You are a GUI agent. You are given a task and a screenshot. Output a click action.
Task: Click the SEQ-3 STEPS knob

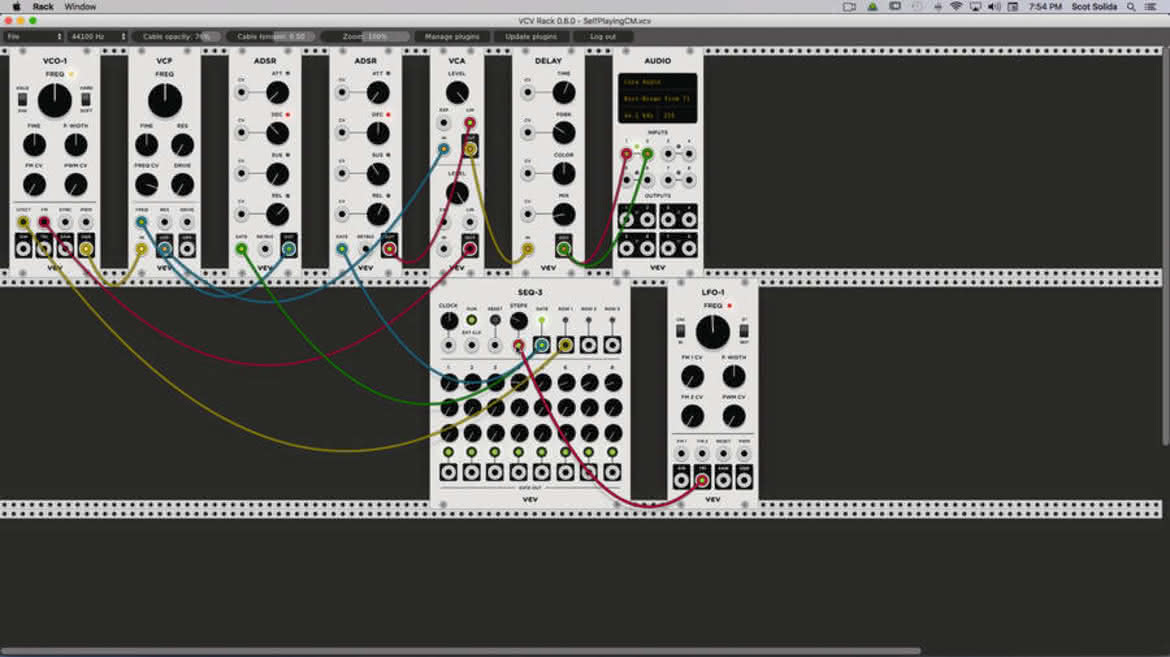(519, 321)
